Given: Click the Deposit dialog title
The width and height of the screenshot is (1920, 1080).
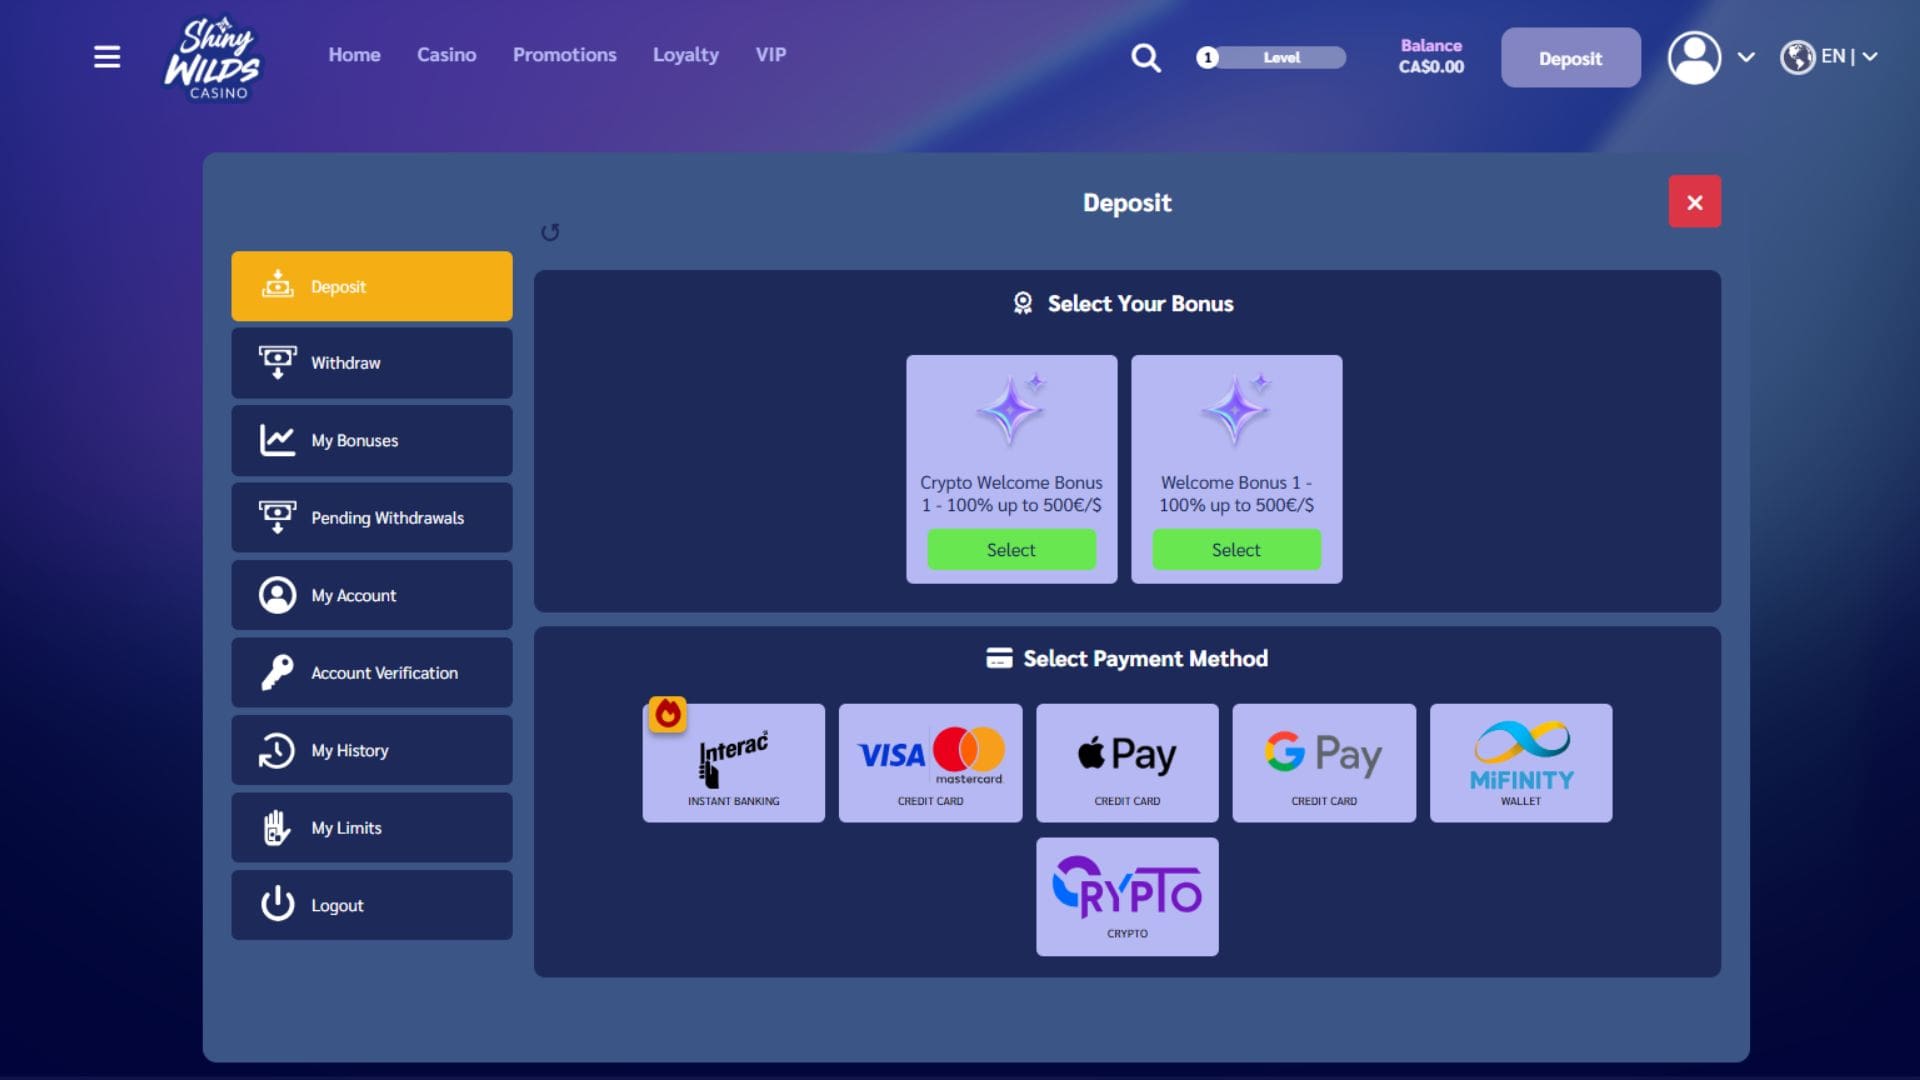Looking at the screenshot, I should click(x=1127, y=203).
